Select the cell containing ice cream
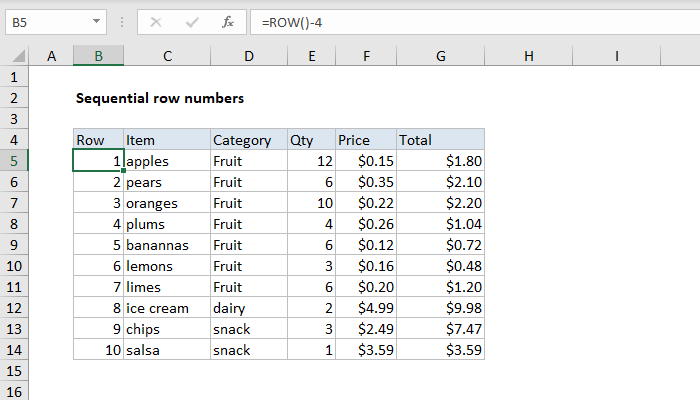Viewport: 700px width, 400px height. click(x=167, y=308)
